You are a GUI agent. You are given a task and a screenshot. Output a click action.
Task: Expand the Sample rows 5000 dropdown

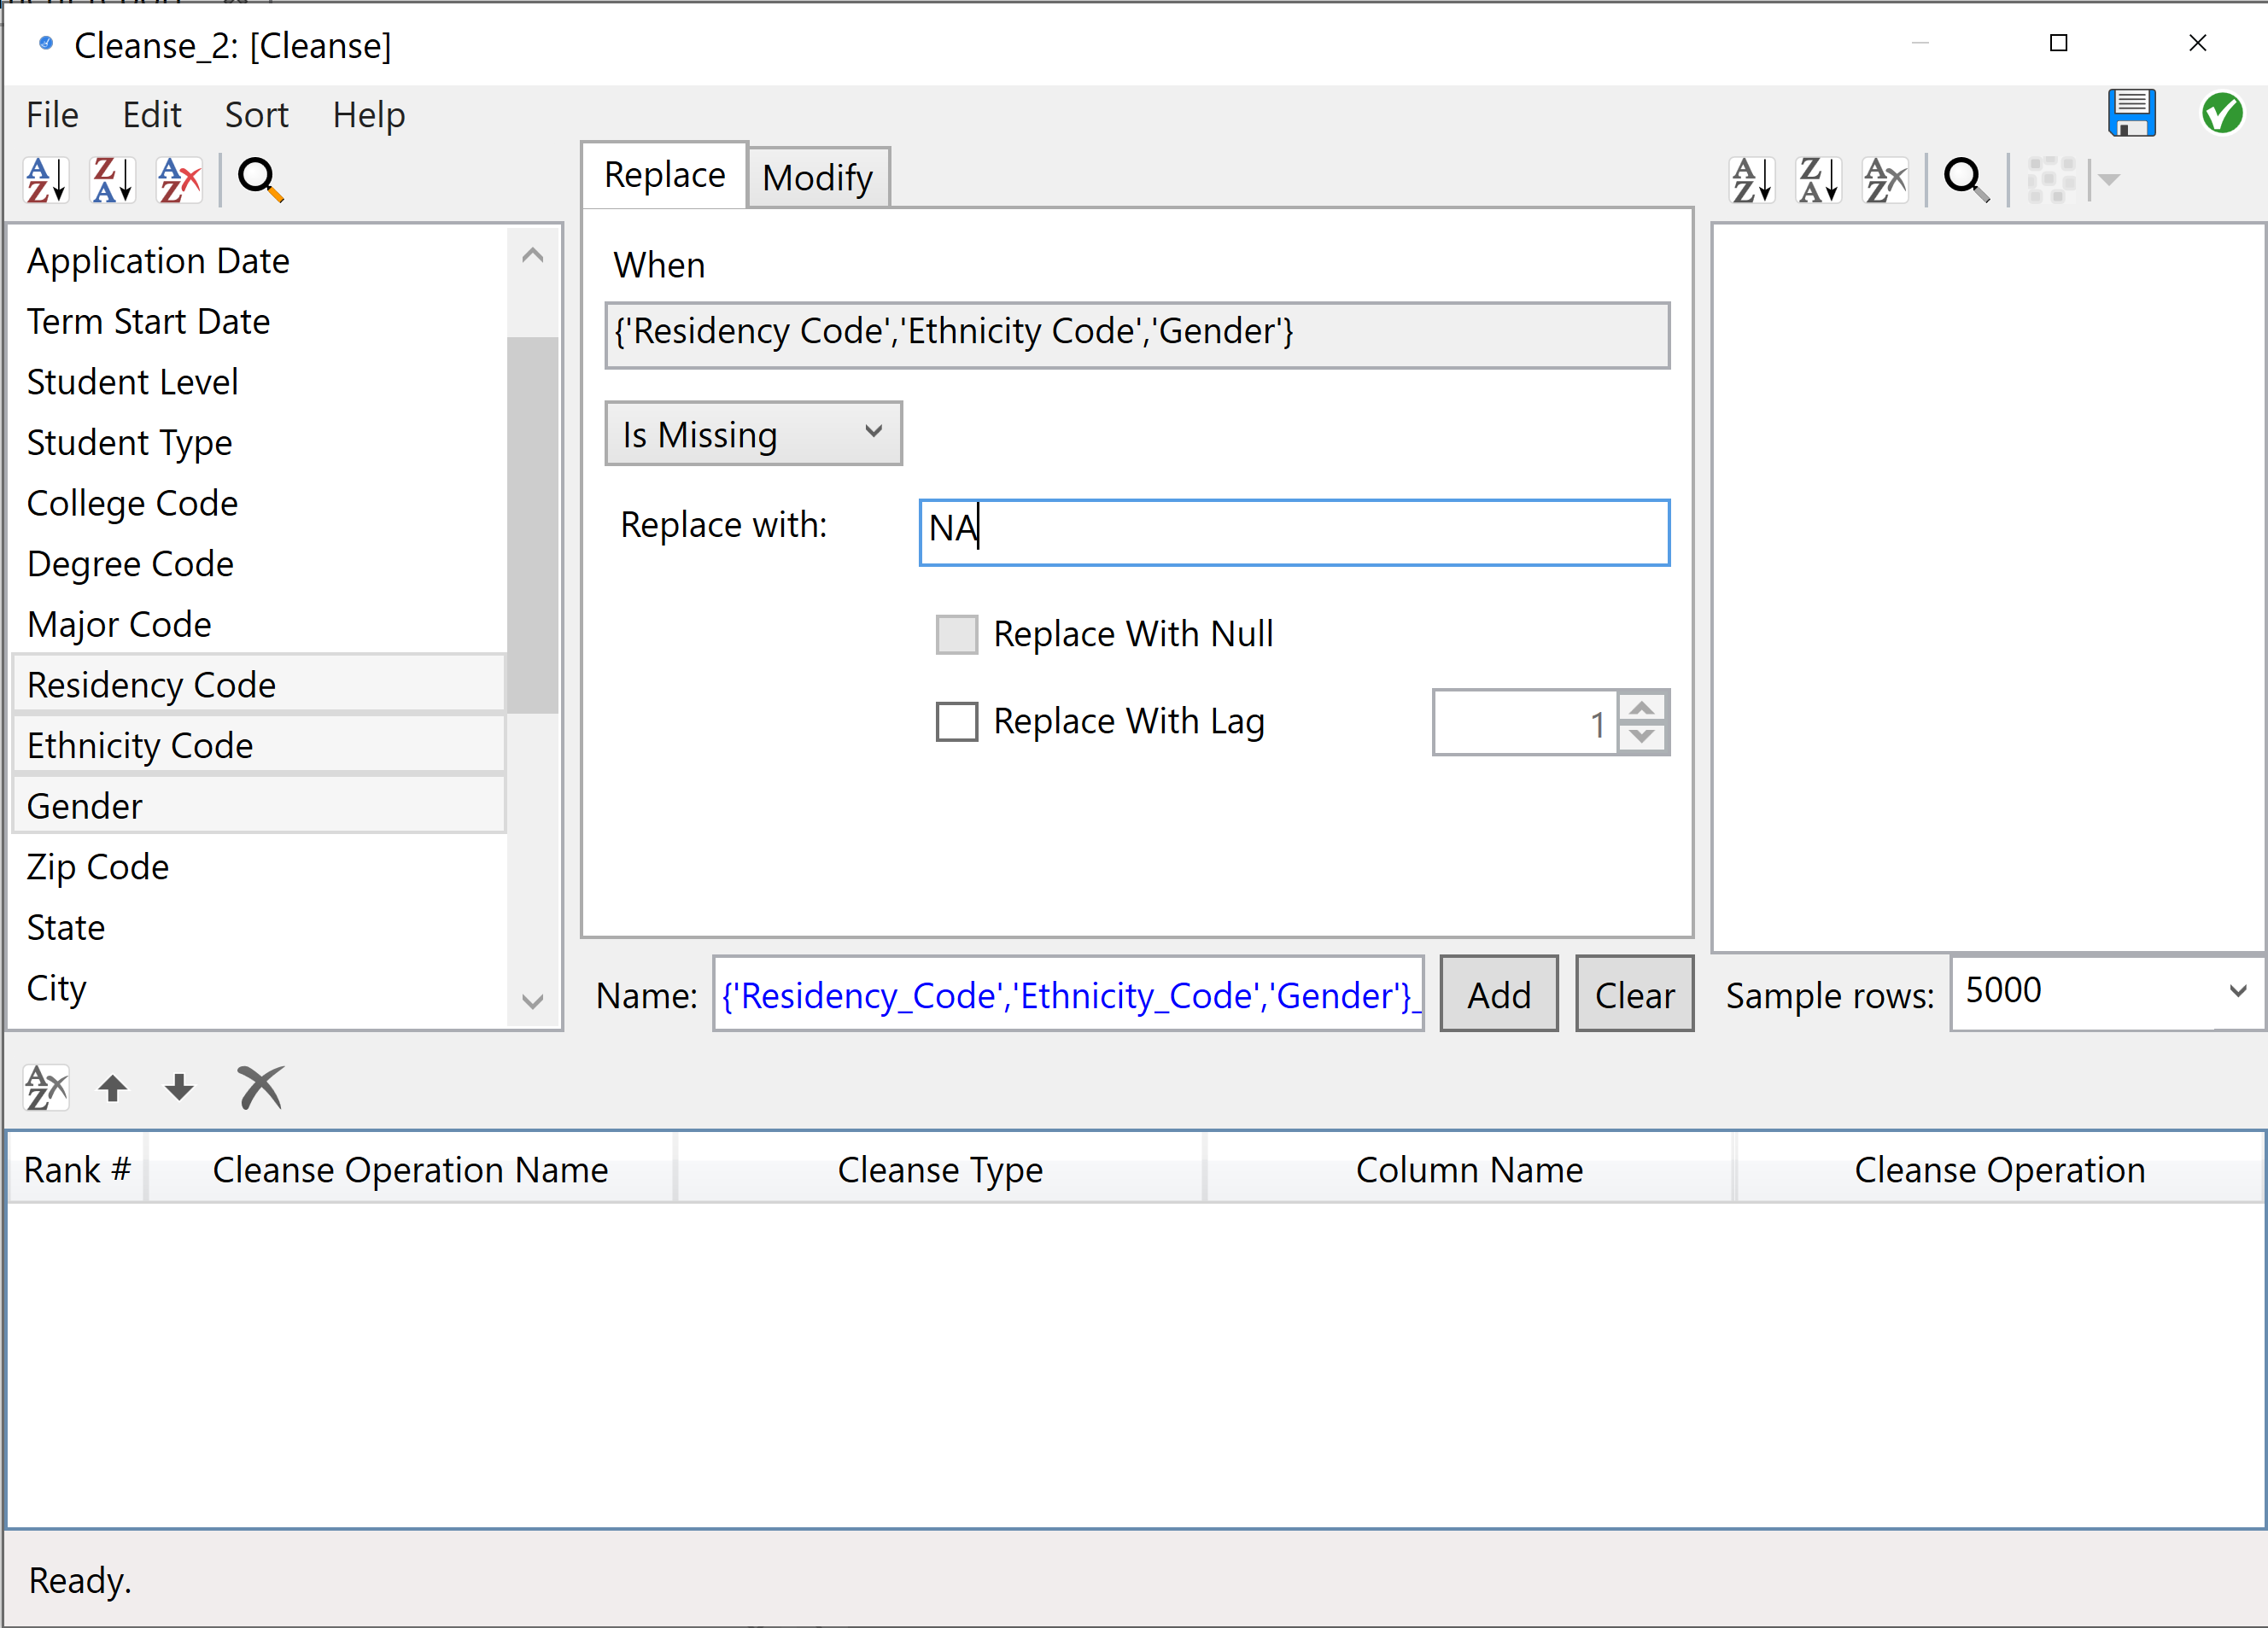2238,991
